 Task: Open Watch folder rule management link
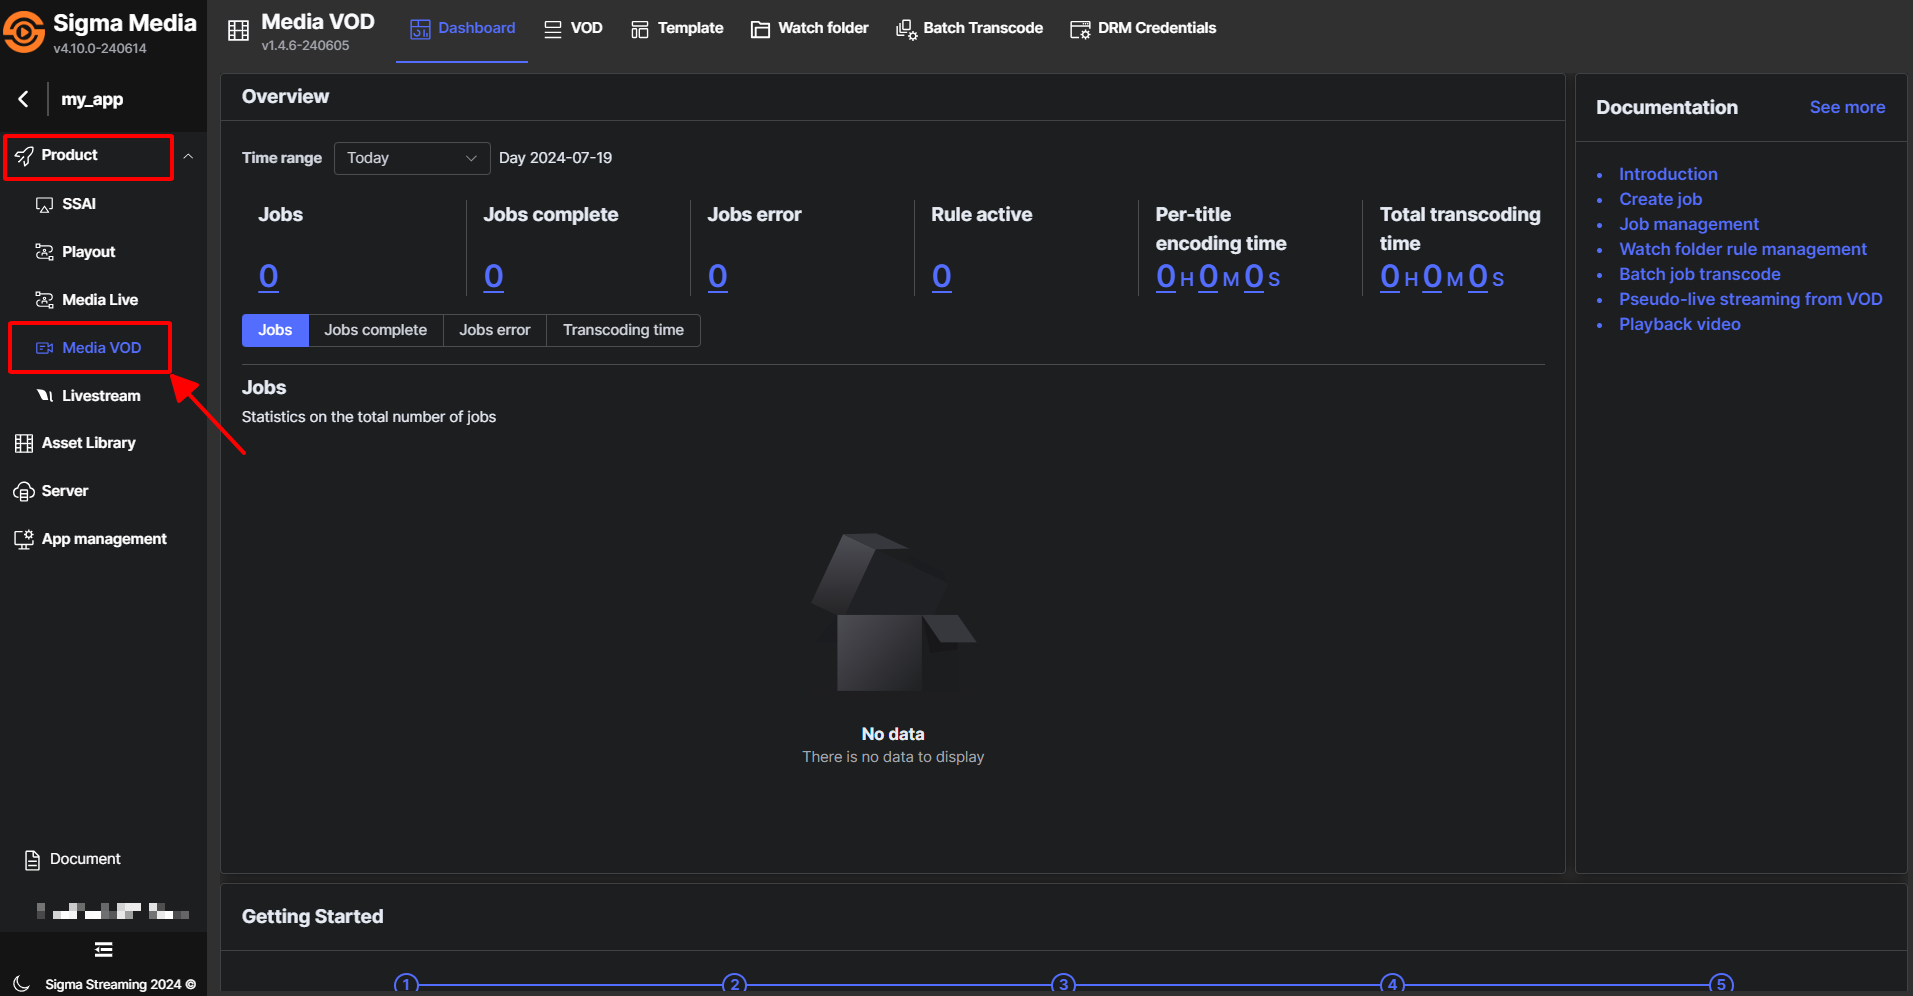coord(1742,249)
